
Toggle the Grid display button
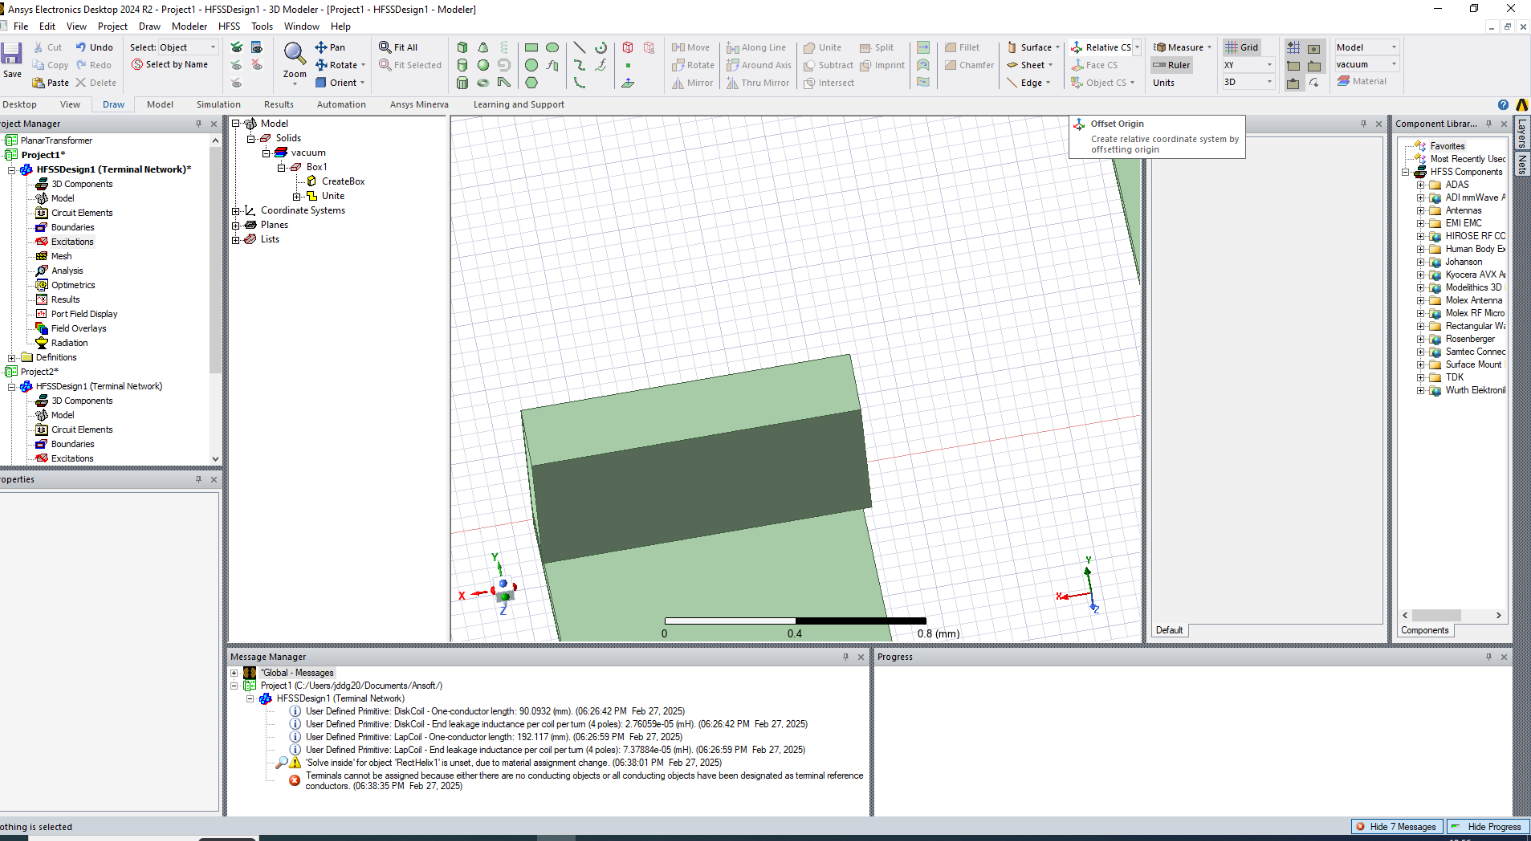(x=1242, y=47)
